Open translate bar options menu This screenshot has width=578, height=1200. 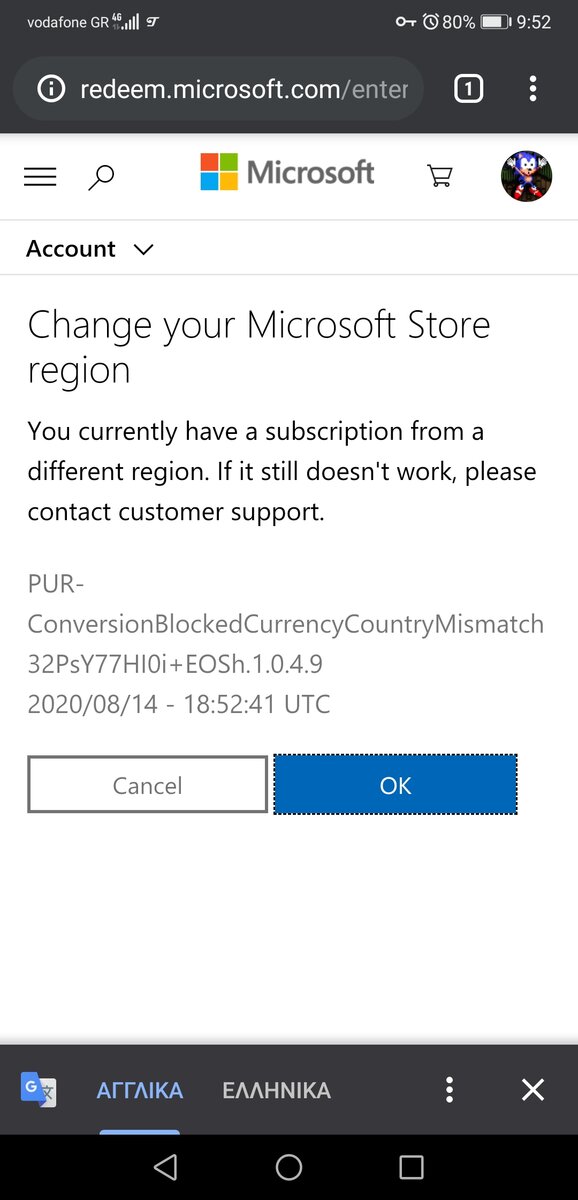450,1089
